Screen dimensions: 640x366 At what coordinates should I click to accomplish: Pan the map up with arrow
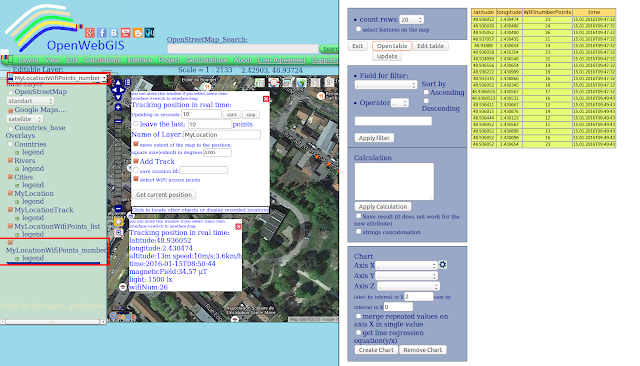118,83
